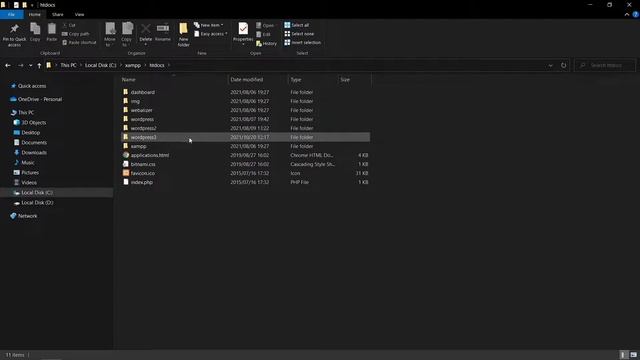Switch to the Home ribbon tab

[35, 14]
